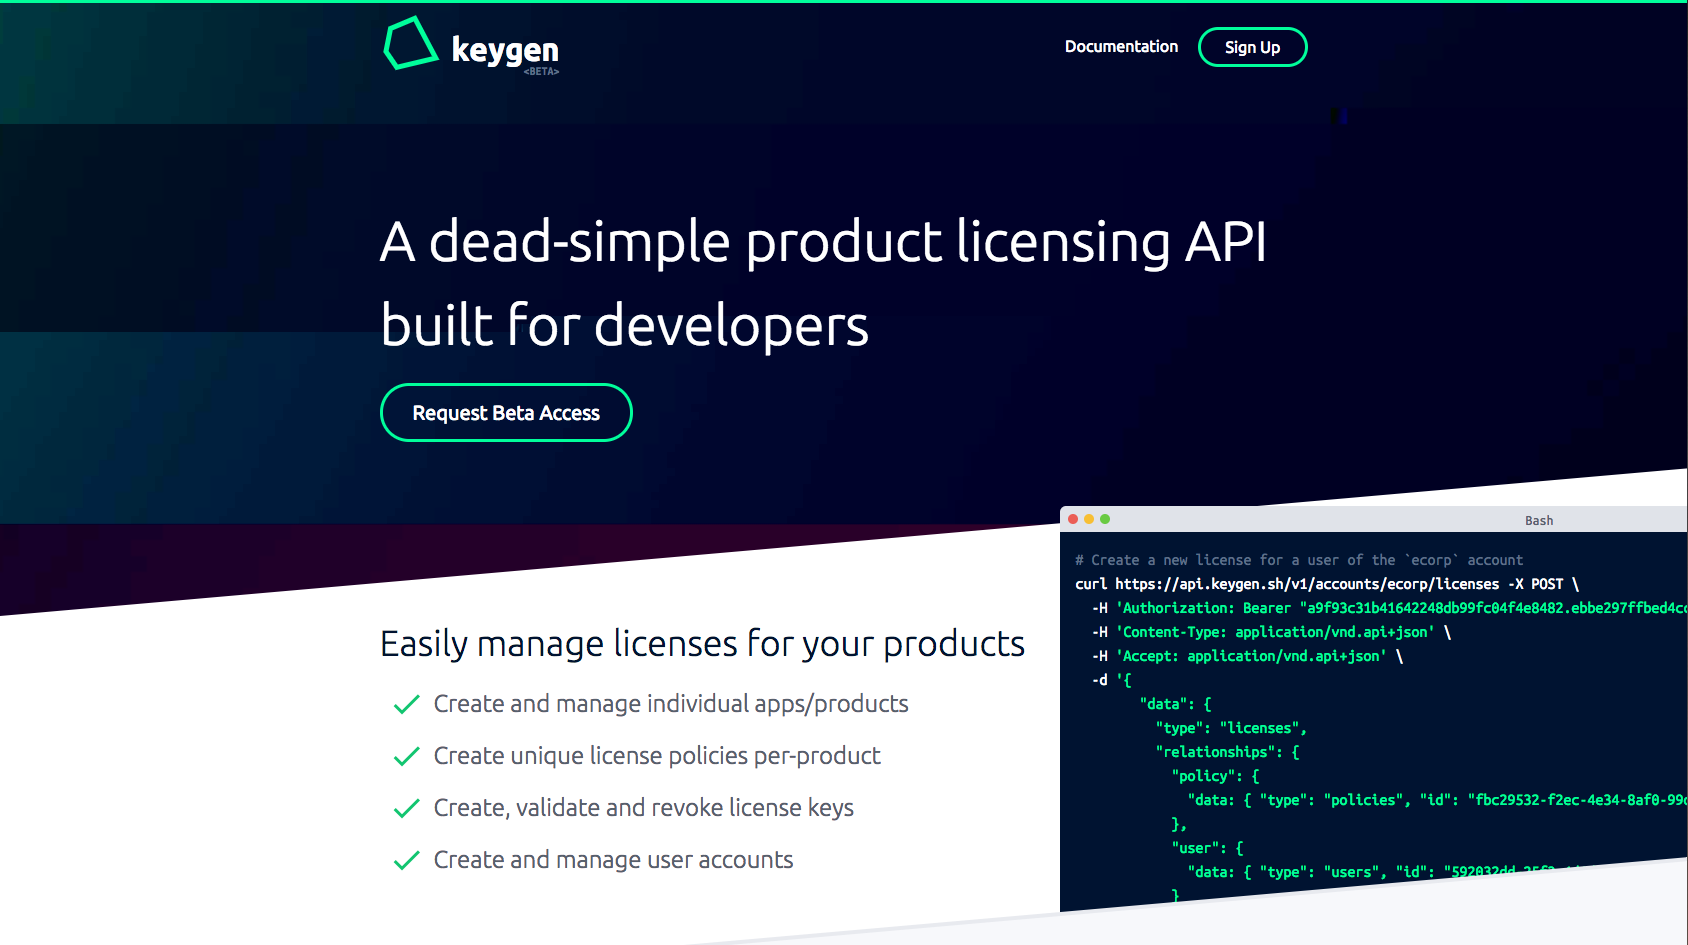Click the 'Authorization: Bearer' header line

pos(1389,608)
